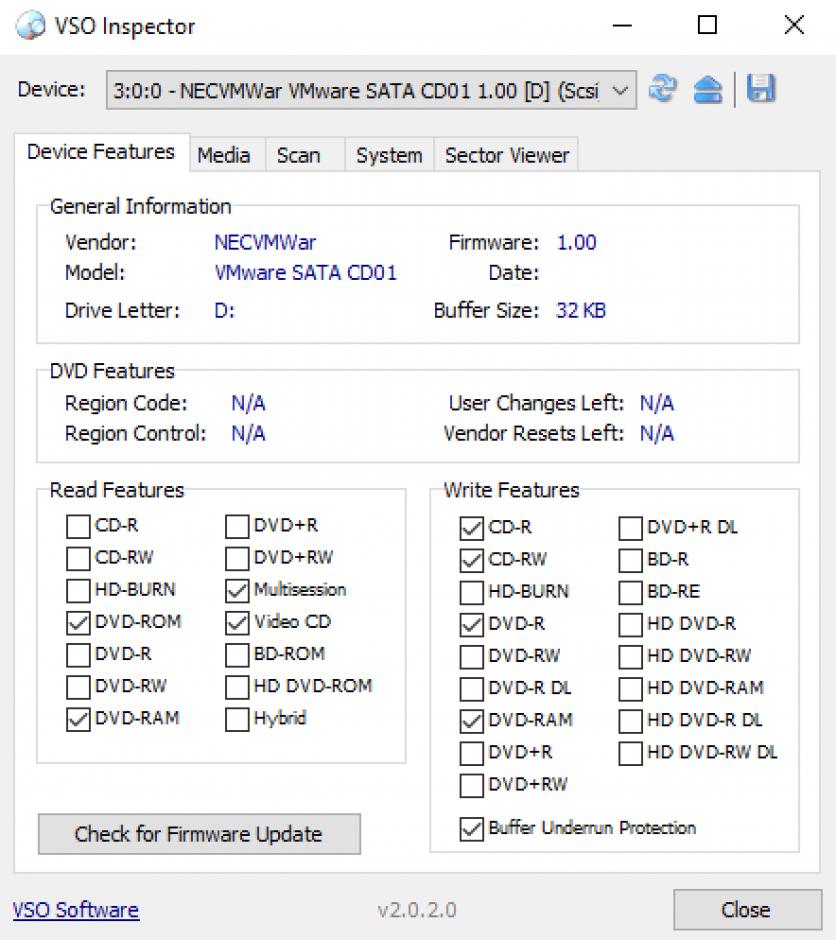Uncheck CD-RW in Write Features

472,561
